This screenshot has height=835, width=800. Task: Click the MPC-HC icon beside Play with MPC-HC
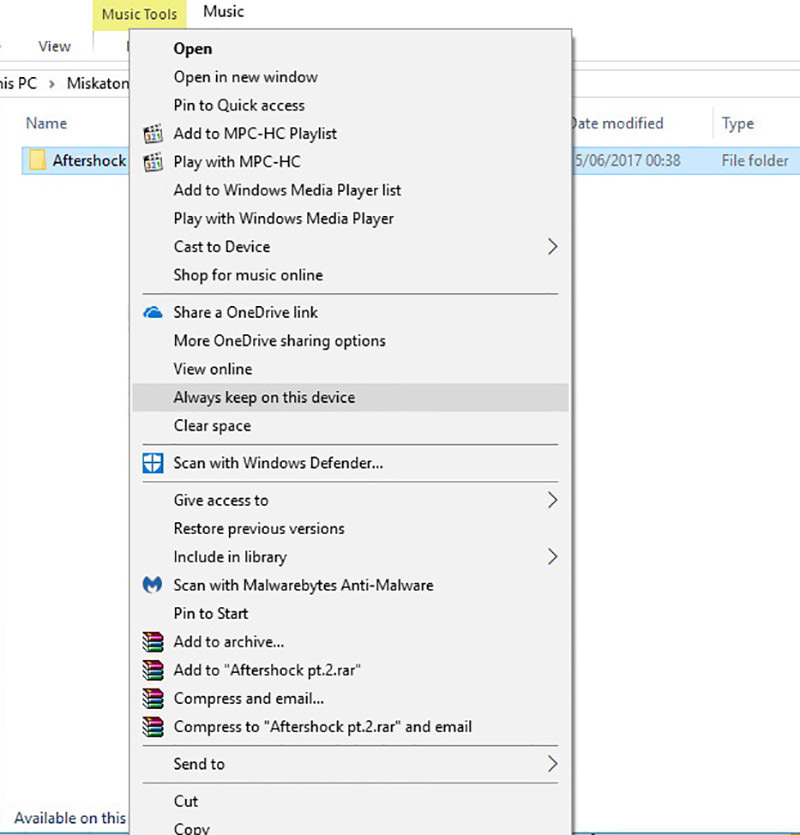[x=153, y=162]
